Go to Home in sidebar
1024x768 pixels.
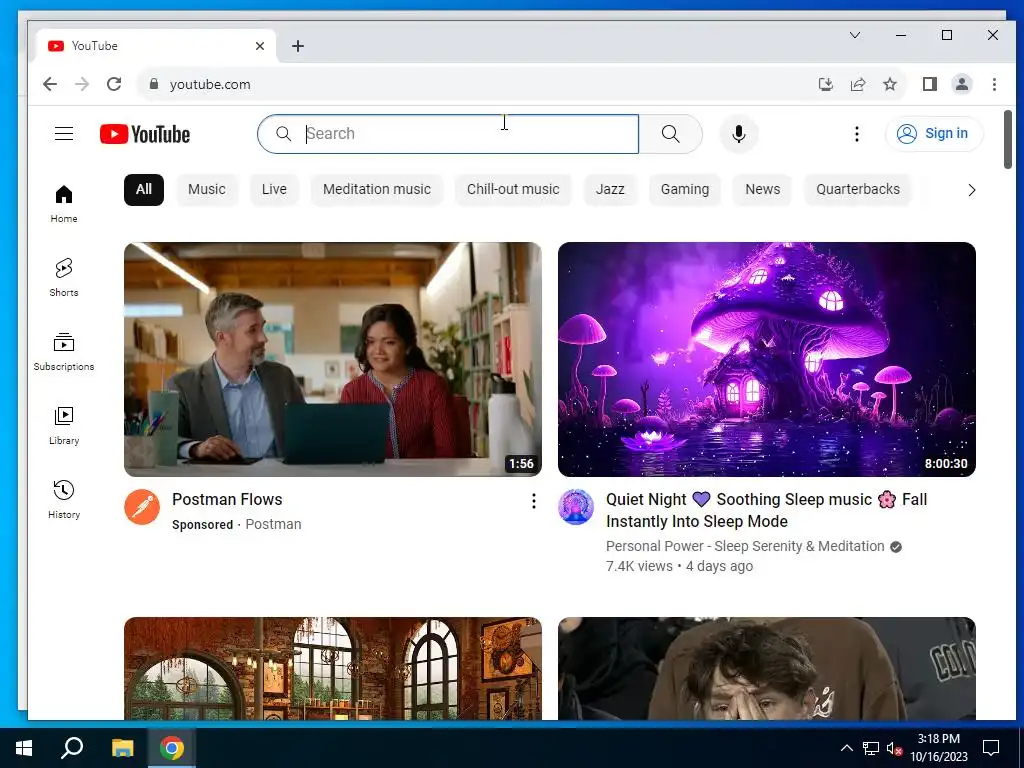coord(64,204)
